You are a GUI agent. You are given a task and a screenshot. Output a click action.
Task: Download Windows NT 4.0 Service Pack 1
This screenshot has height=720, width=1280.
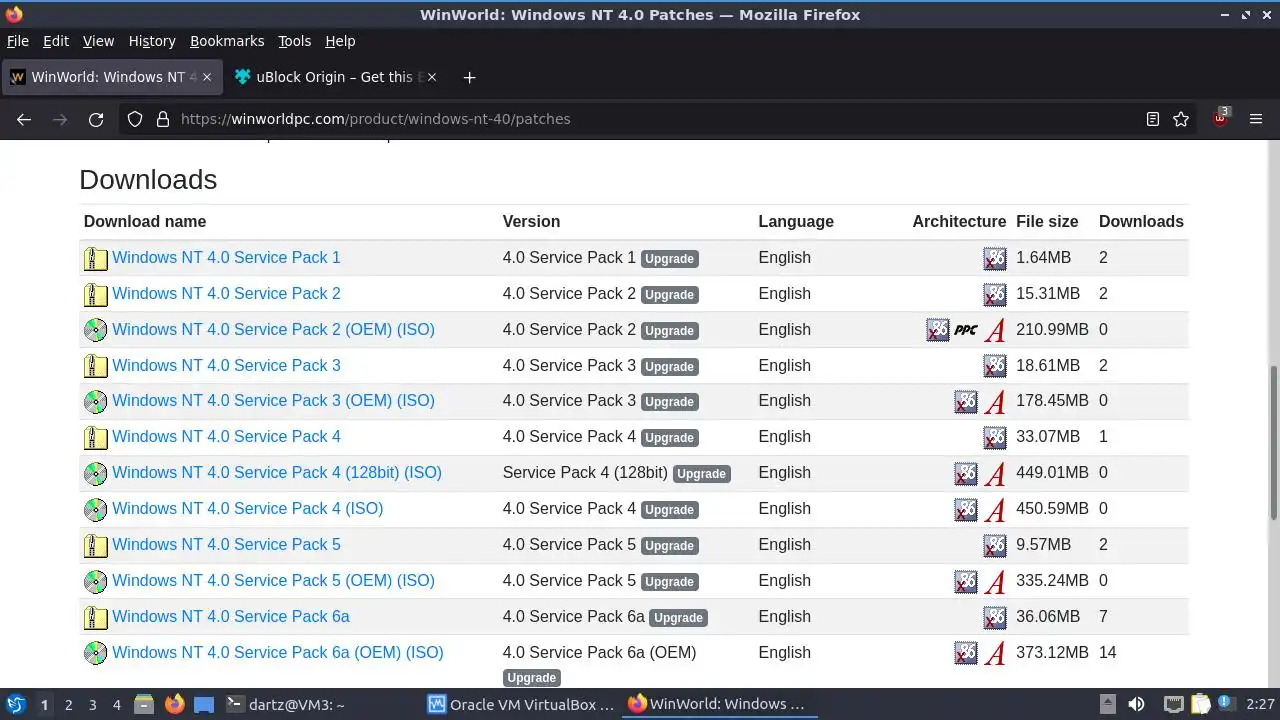click(x=226, y=257)
